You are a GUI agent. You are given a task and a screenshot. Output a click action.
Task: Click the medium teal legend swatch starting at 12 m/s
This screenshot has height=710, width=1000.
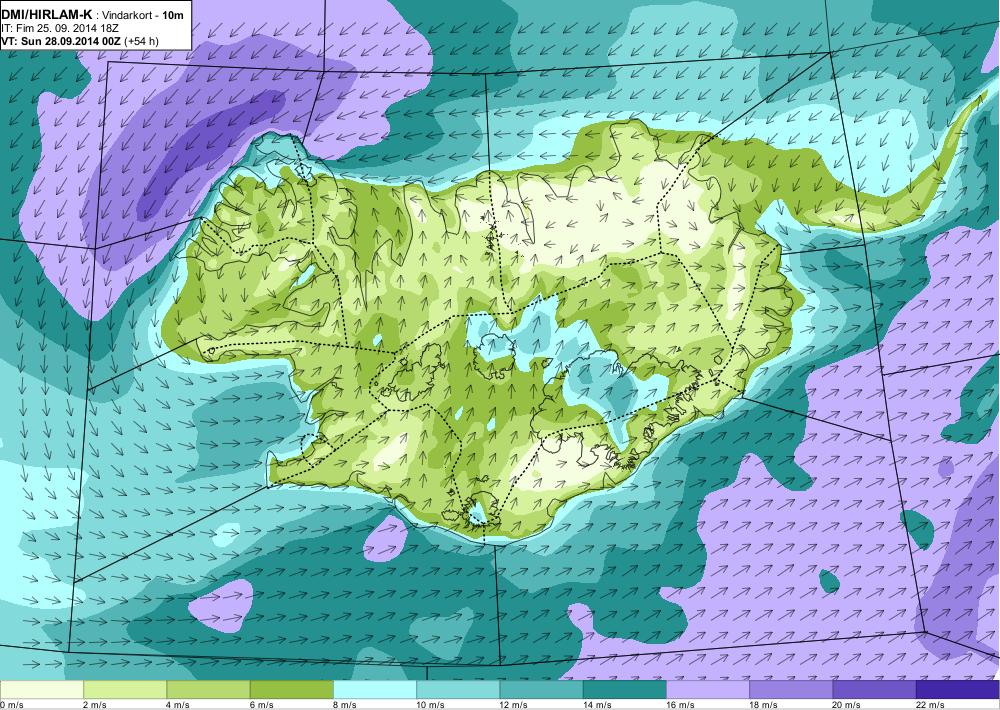[541, 690]
